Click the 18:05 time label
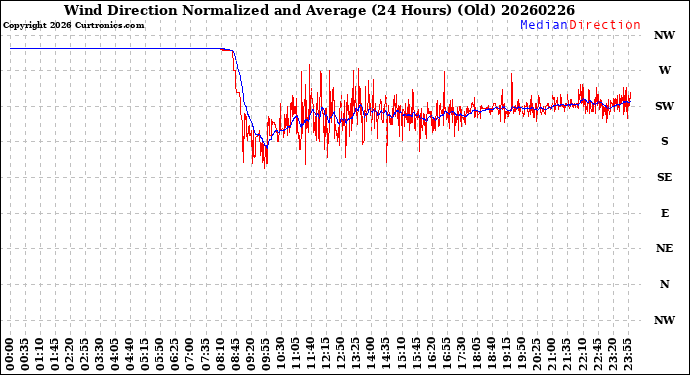Screen dimensions: 690x375 click(x=476, y=354)
